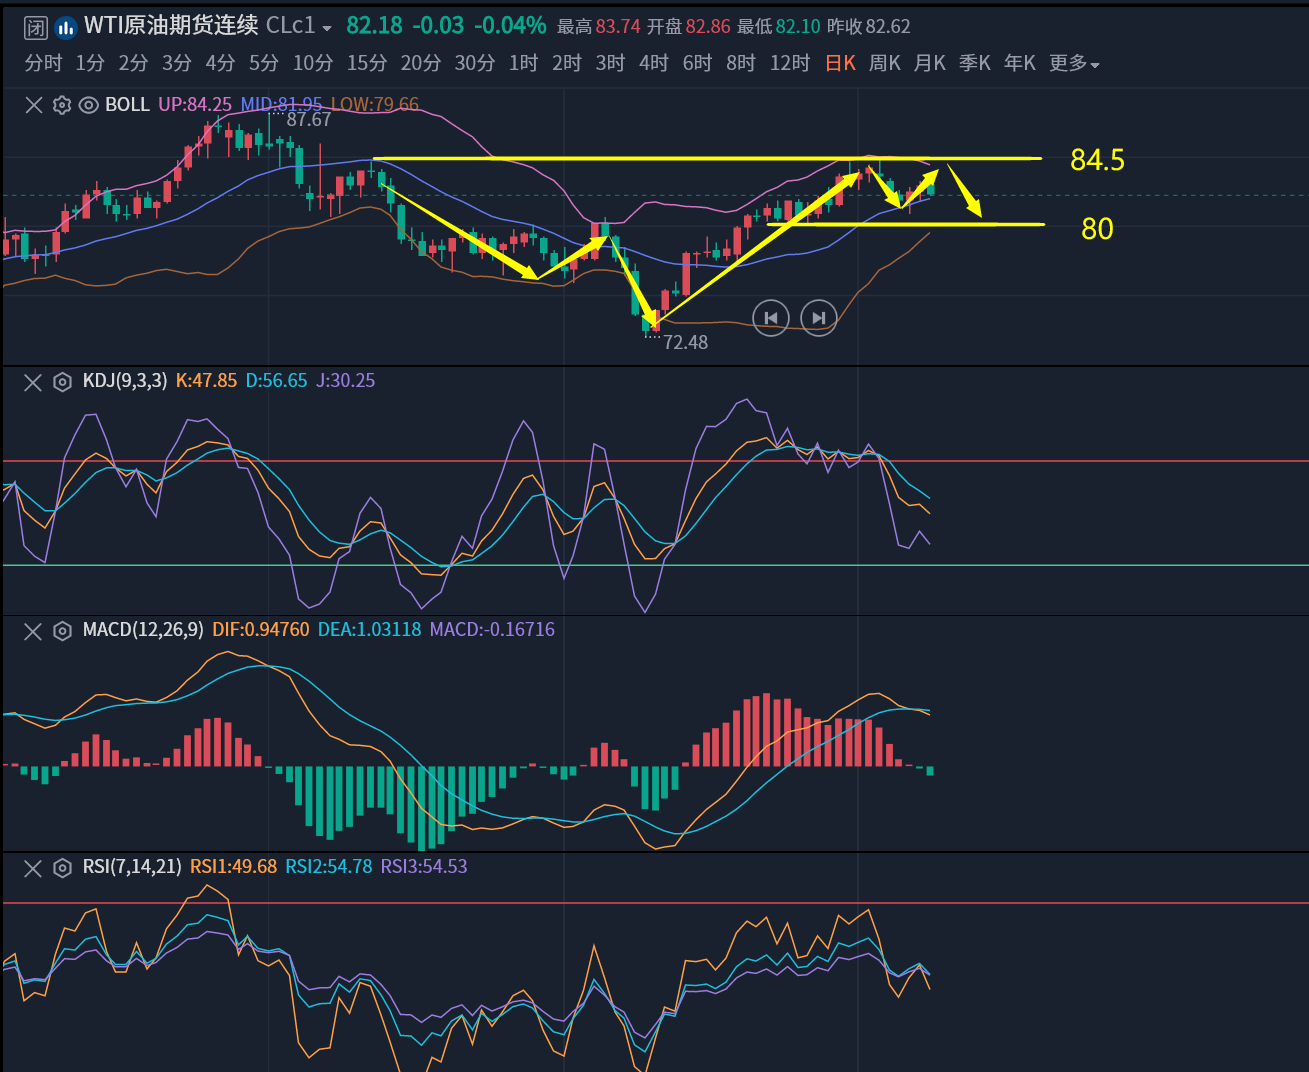Viewport: 1309px width, 1072px height.
Task: Close the MACD indicator panel
Action: pyautogui.click(x=33, y=631)
